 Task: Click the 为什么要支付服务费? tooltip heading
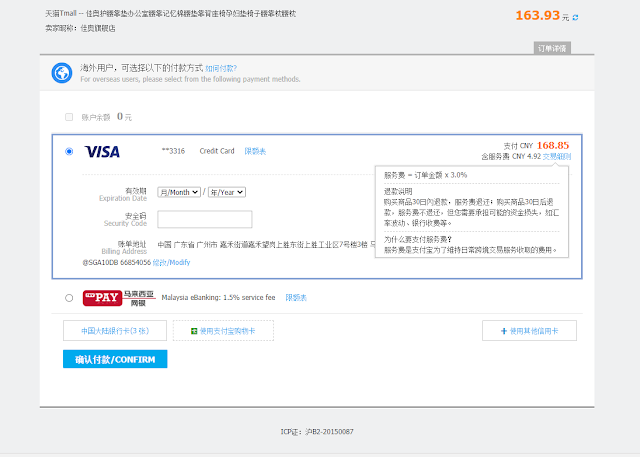(418, 240)
